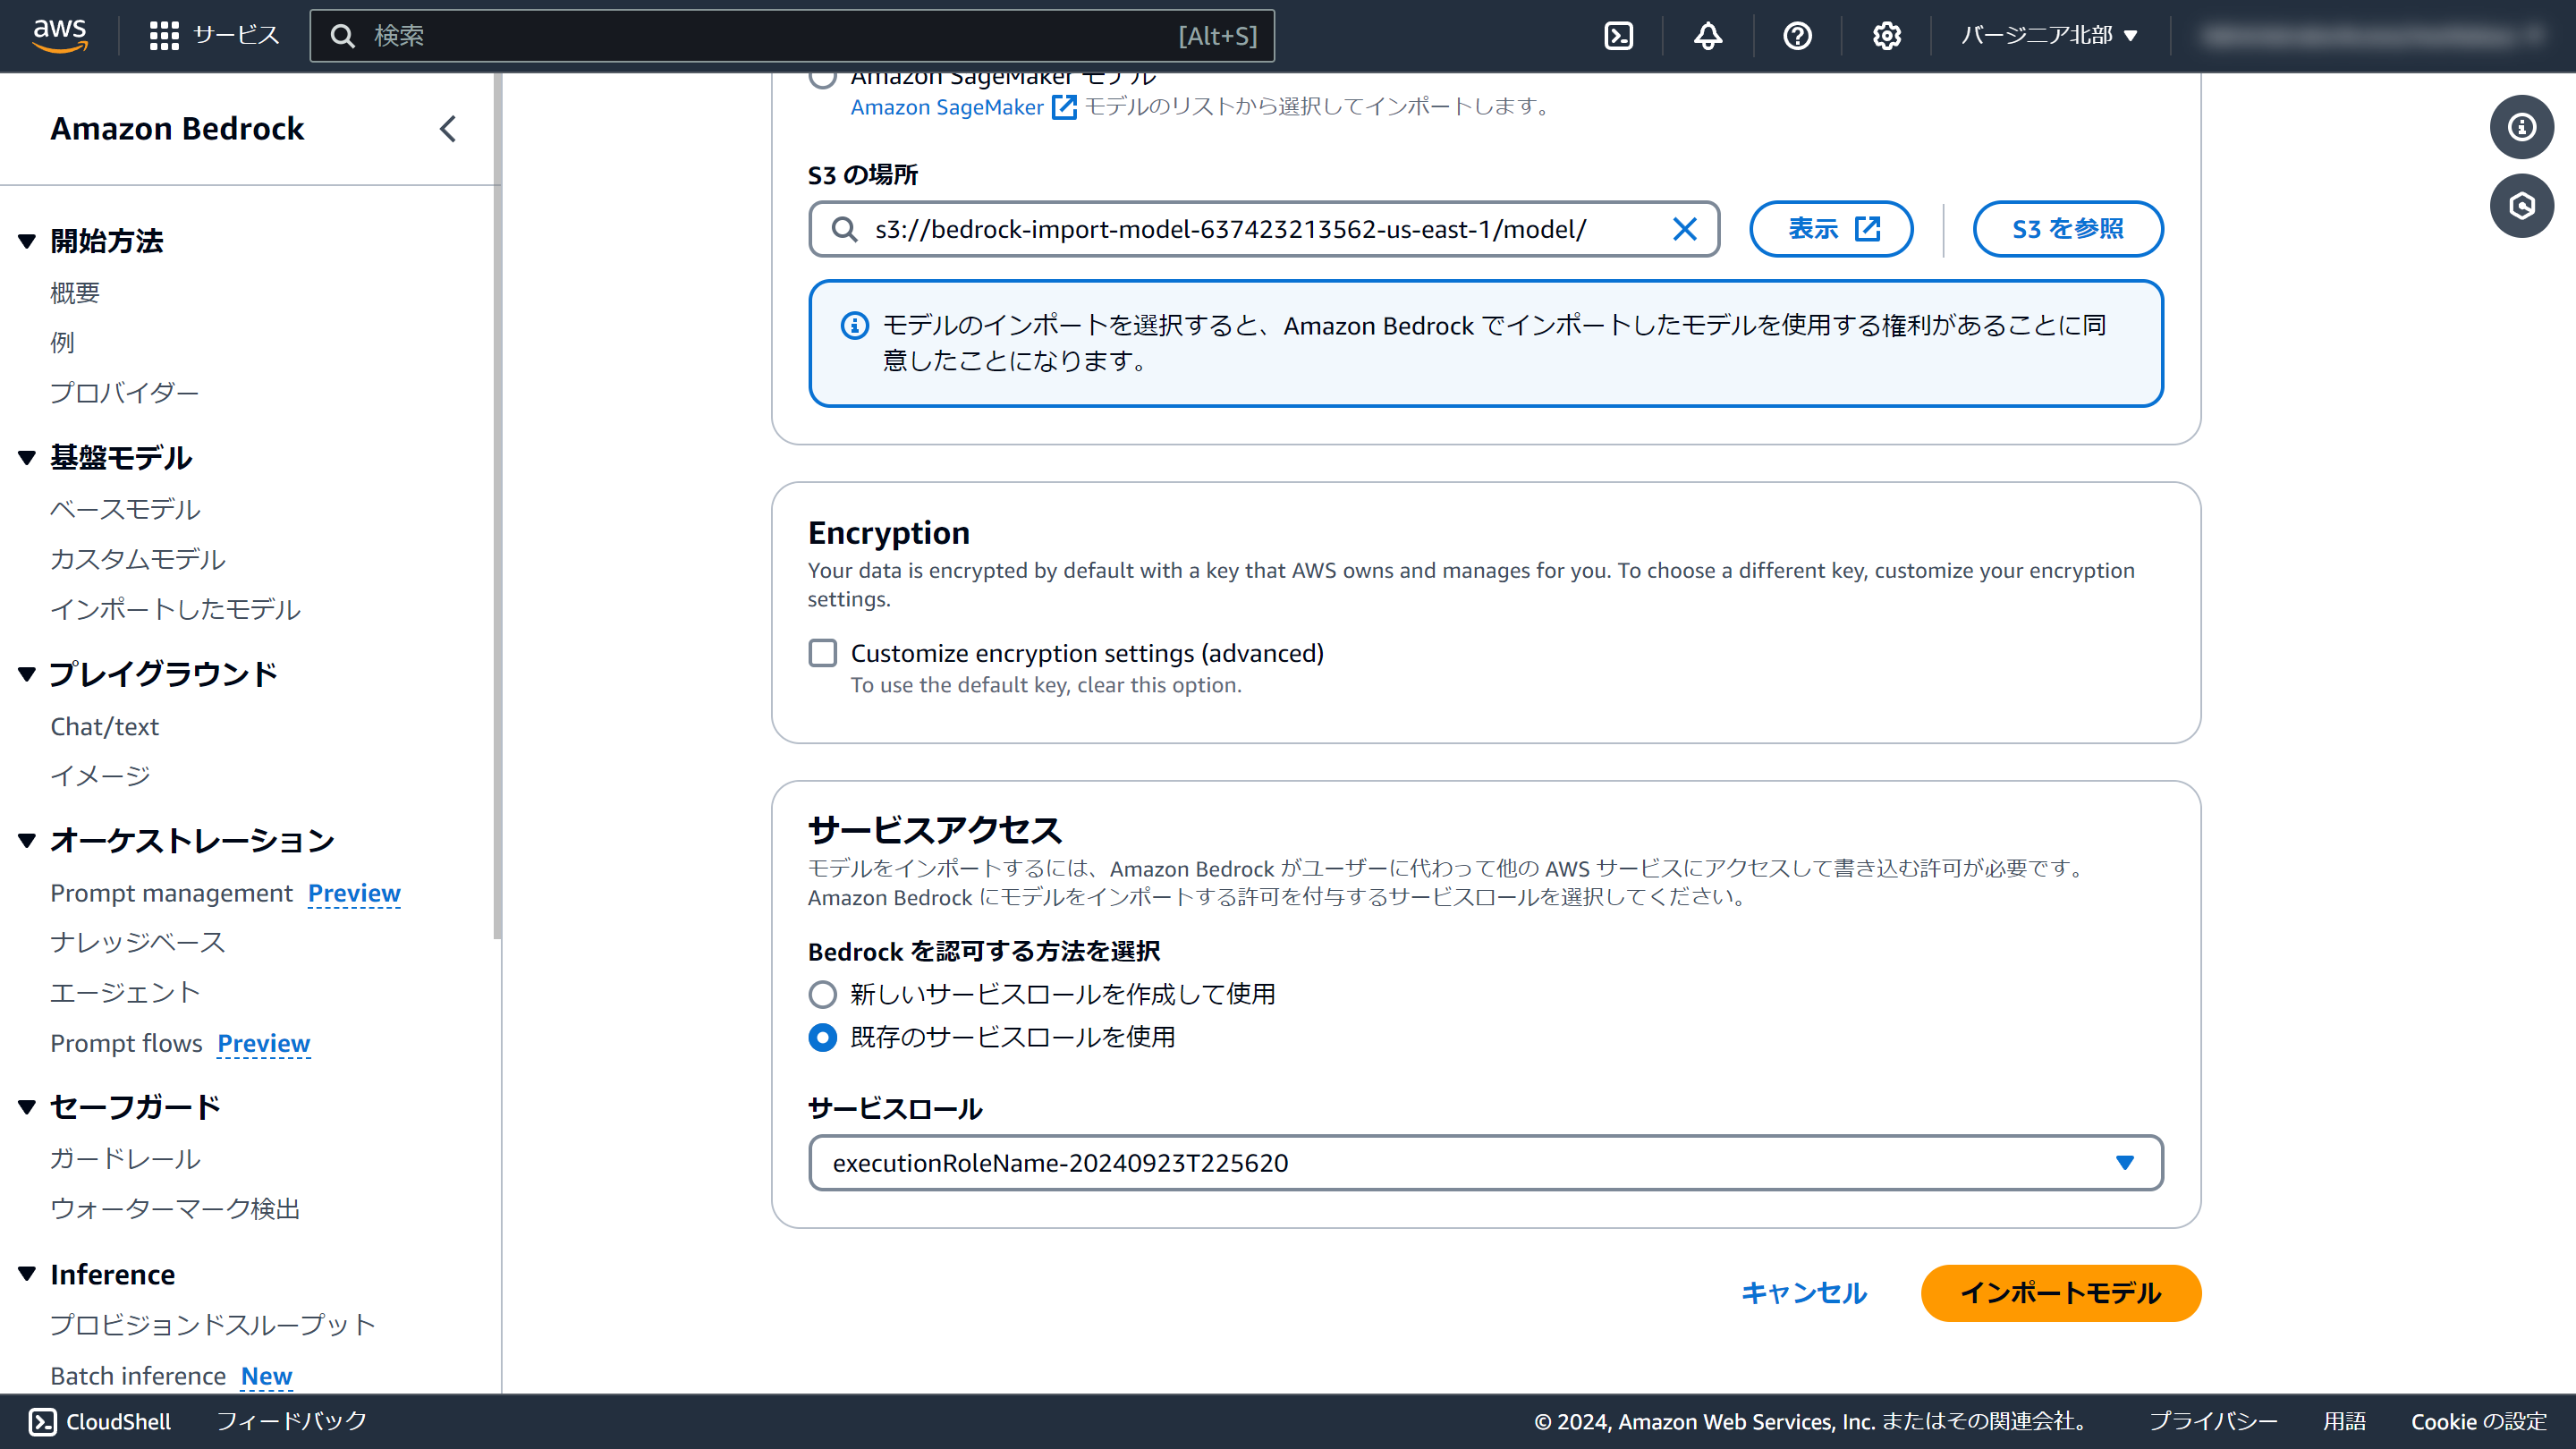Image resolution: width=2576 pixels, height=1449 pixels.
Task: Select 既存のサービスロールを使用 radio button
Action: (x=822, y=1037)
